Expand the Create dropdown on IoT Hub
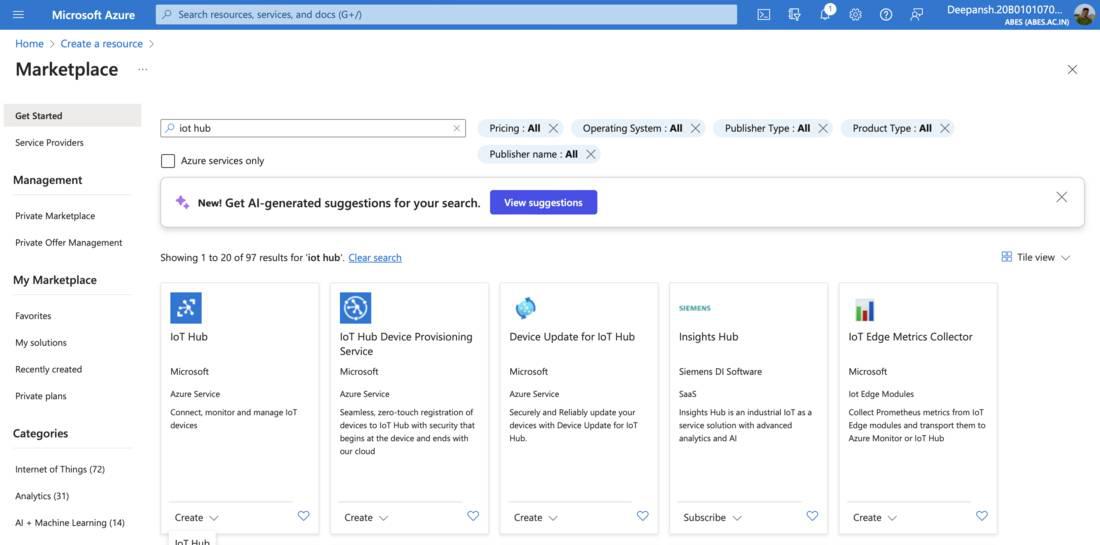Screen dimensions: 1100x545 coord(196,518)
